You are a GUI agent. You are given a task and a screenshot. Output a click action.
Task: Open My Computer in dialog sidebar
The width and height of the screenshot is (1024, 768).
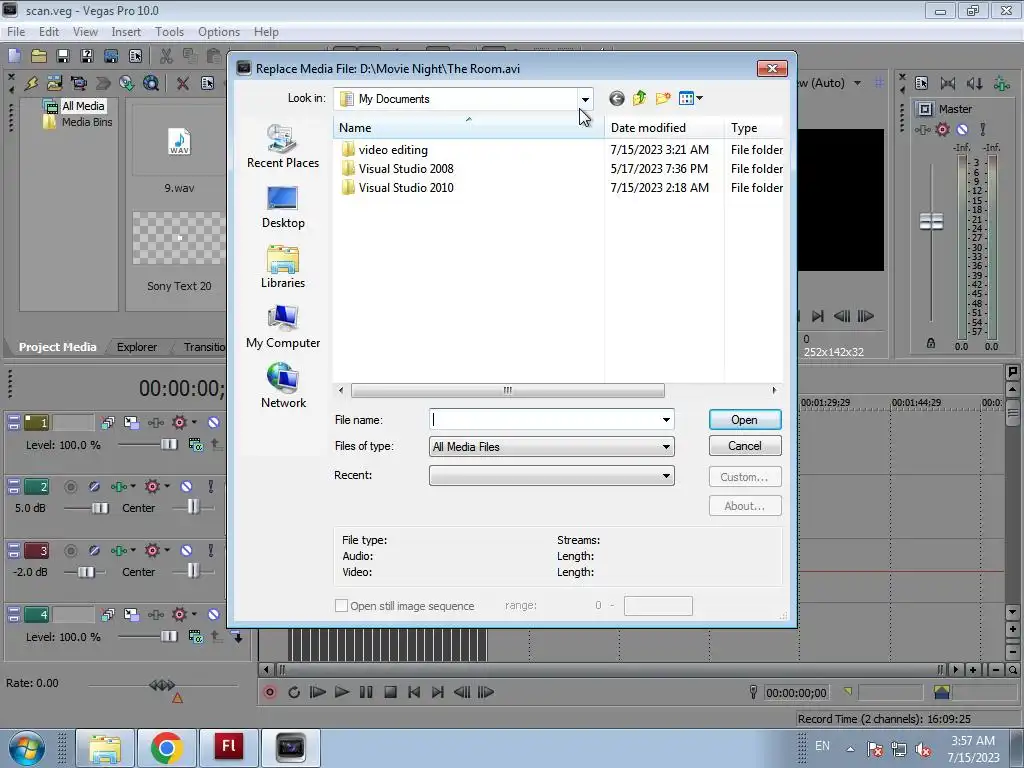283,327
